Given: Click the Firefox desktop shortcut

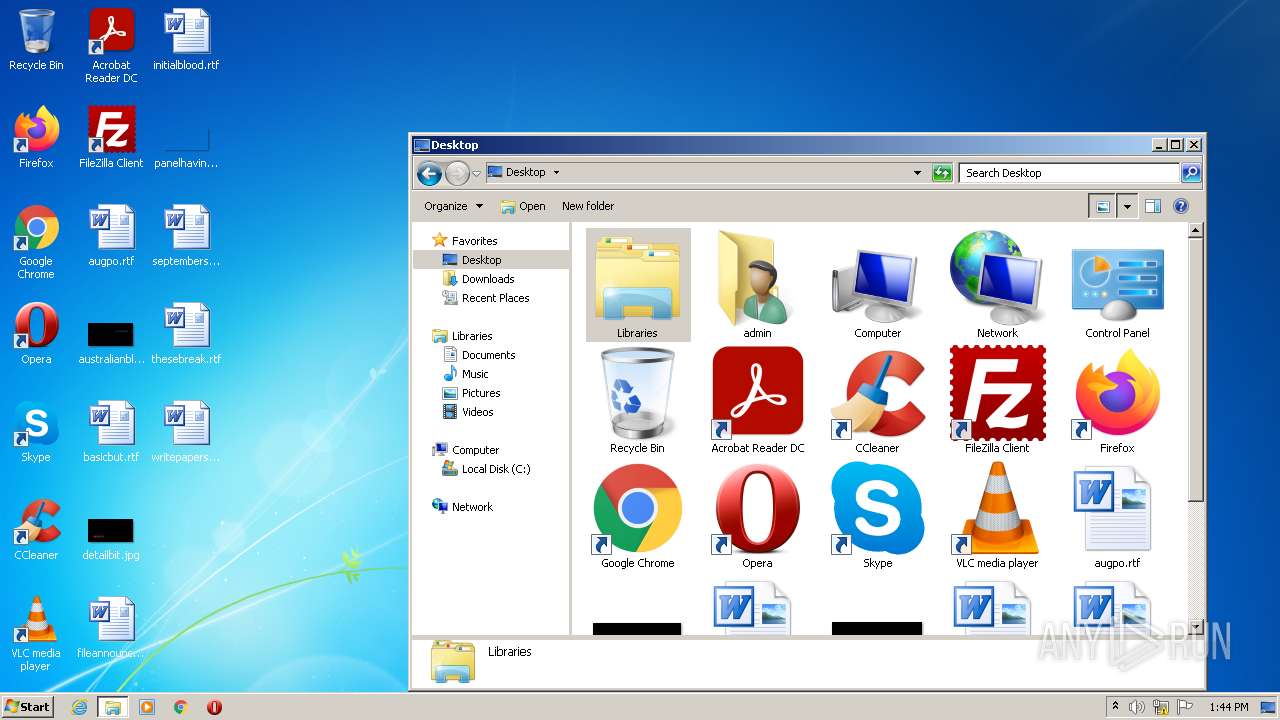Looking at the screenshot, I should [36, 138].
